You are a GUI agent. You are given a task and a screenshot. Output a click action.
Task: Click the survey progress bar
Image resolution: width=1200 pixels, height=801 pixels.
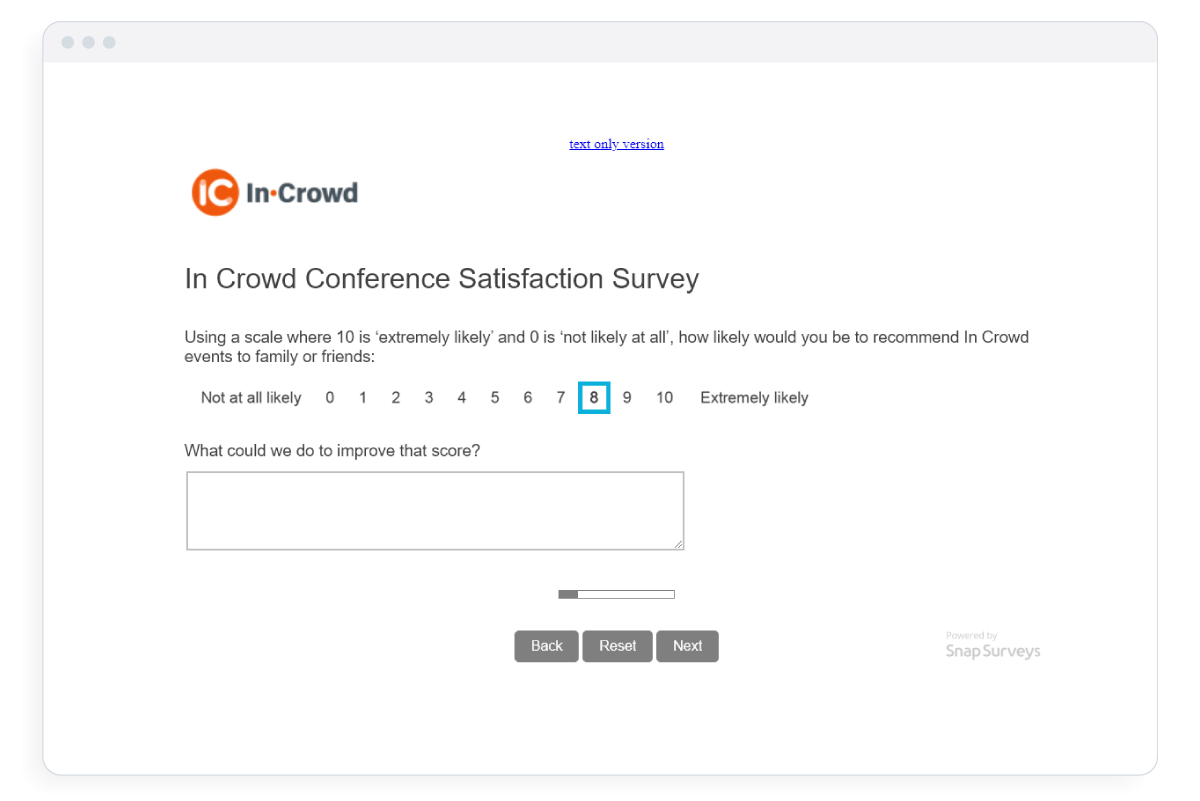point(616,594)
